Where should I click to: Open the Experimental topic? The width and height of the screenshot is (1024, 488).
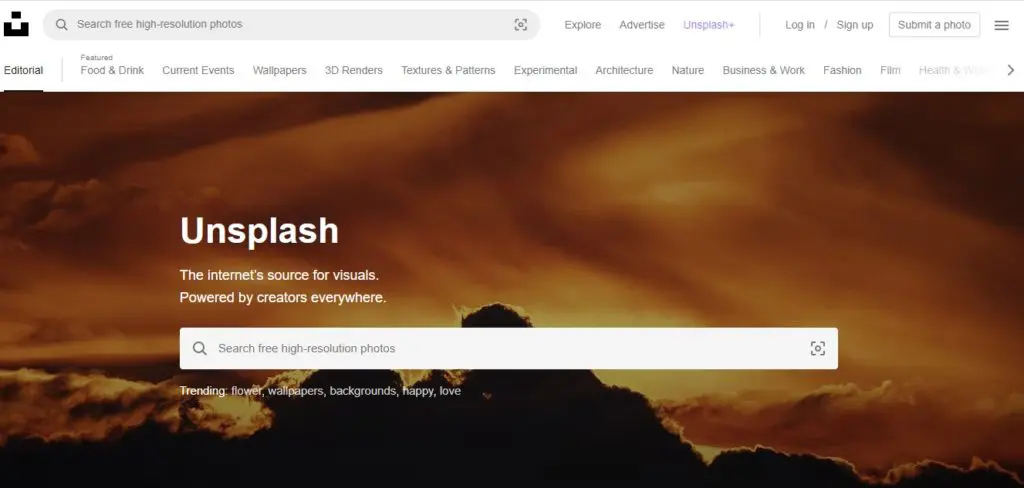coord(545,70)
